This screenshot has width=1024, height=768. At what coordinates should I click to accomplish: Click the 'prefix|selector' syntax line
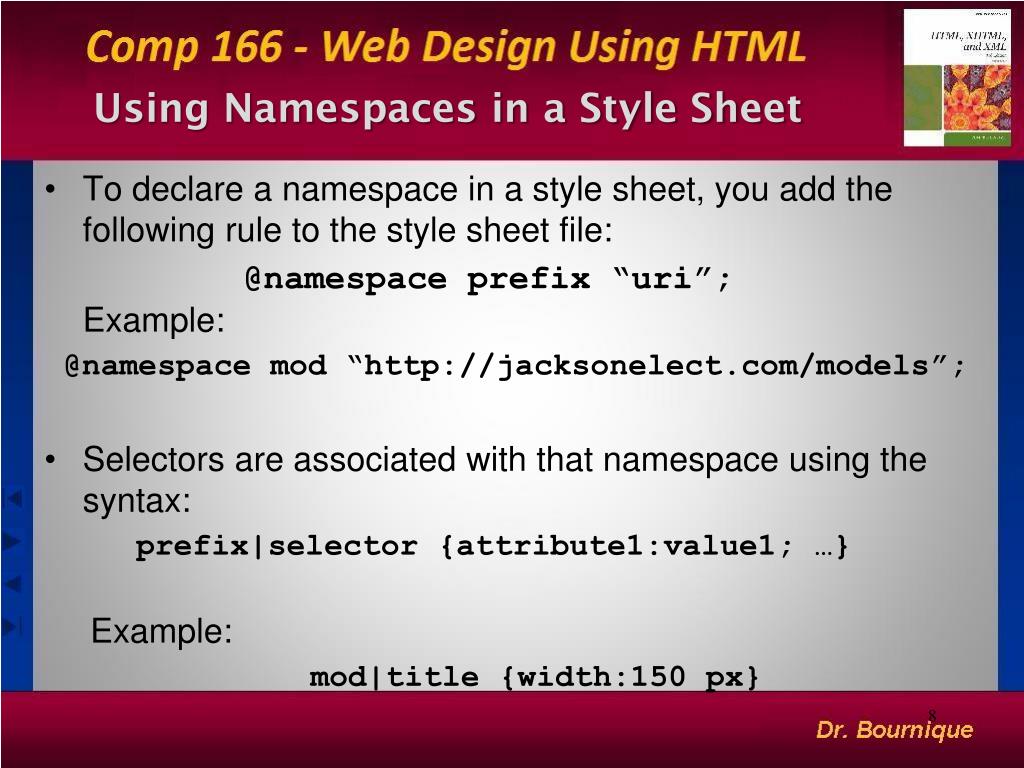click(x=492, y=546)
